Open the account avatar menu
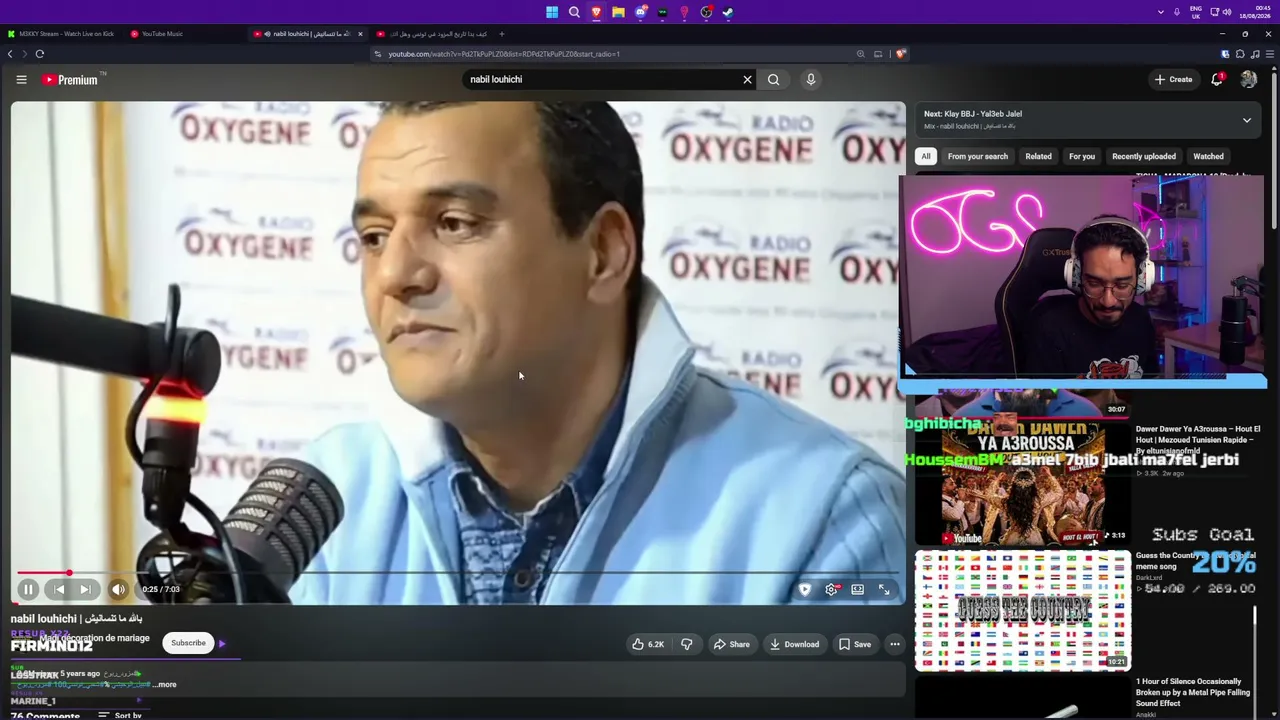Viewport: 1280px width, 720px height. [1248, 79]
